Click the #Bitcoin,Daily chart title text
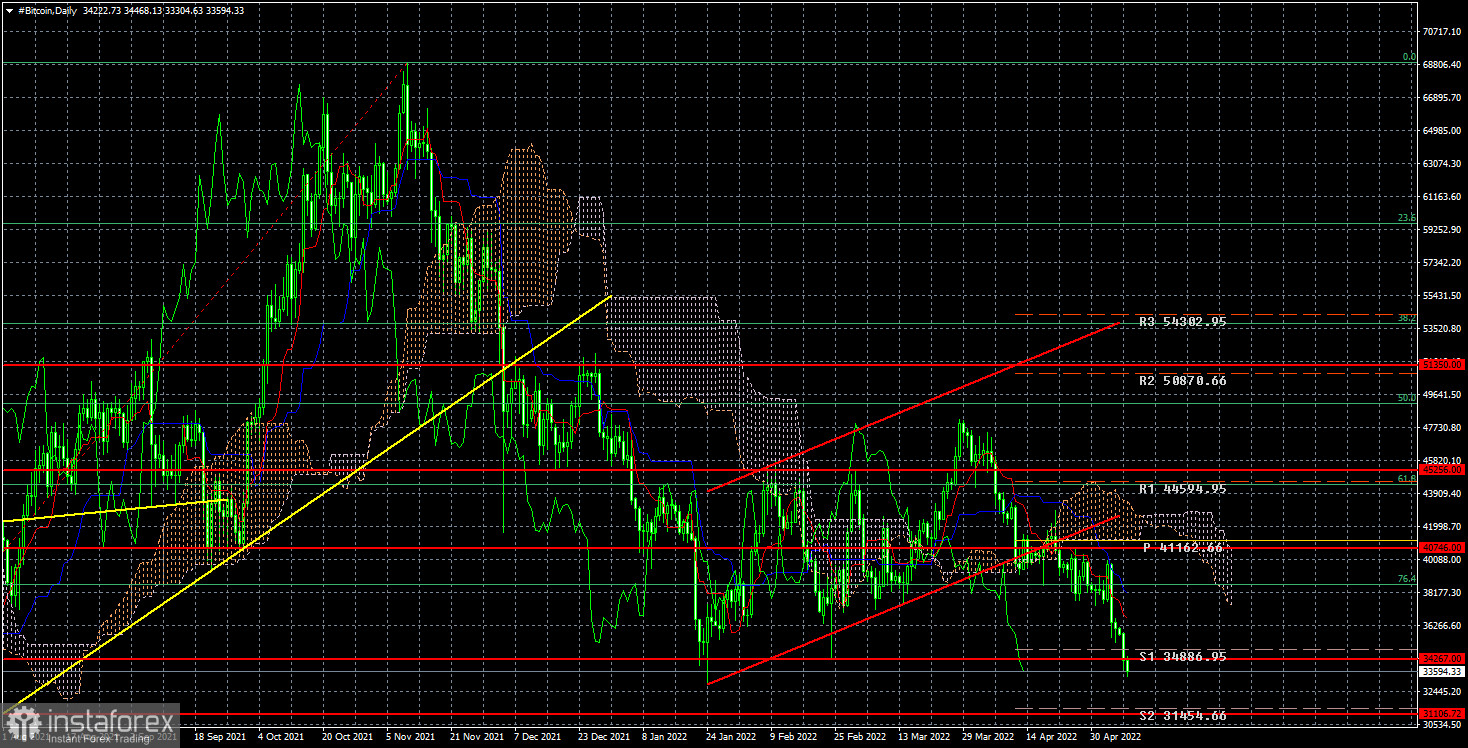Viewport: 1468px width, 748px height. [46, 10]
